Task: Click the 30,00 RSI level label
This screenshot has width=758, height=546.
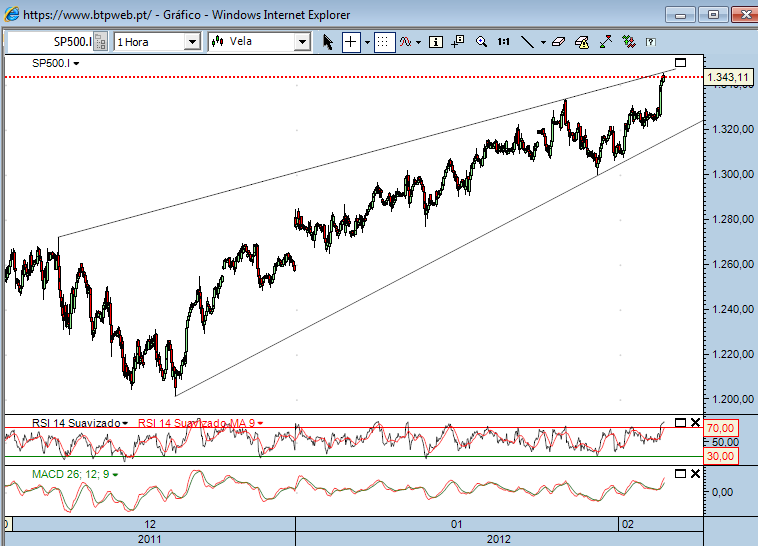Action: [720, 456]
